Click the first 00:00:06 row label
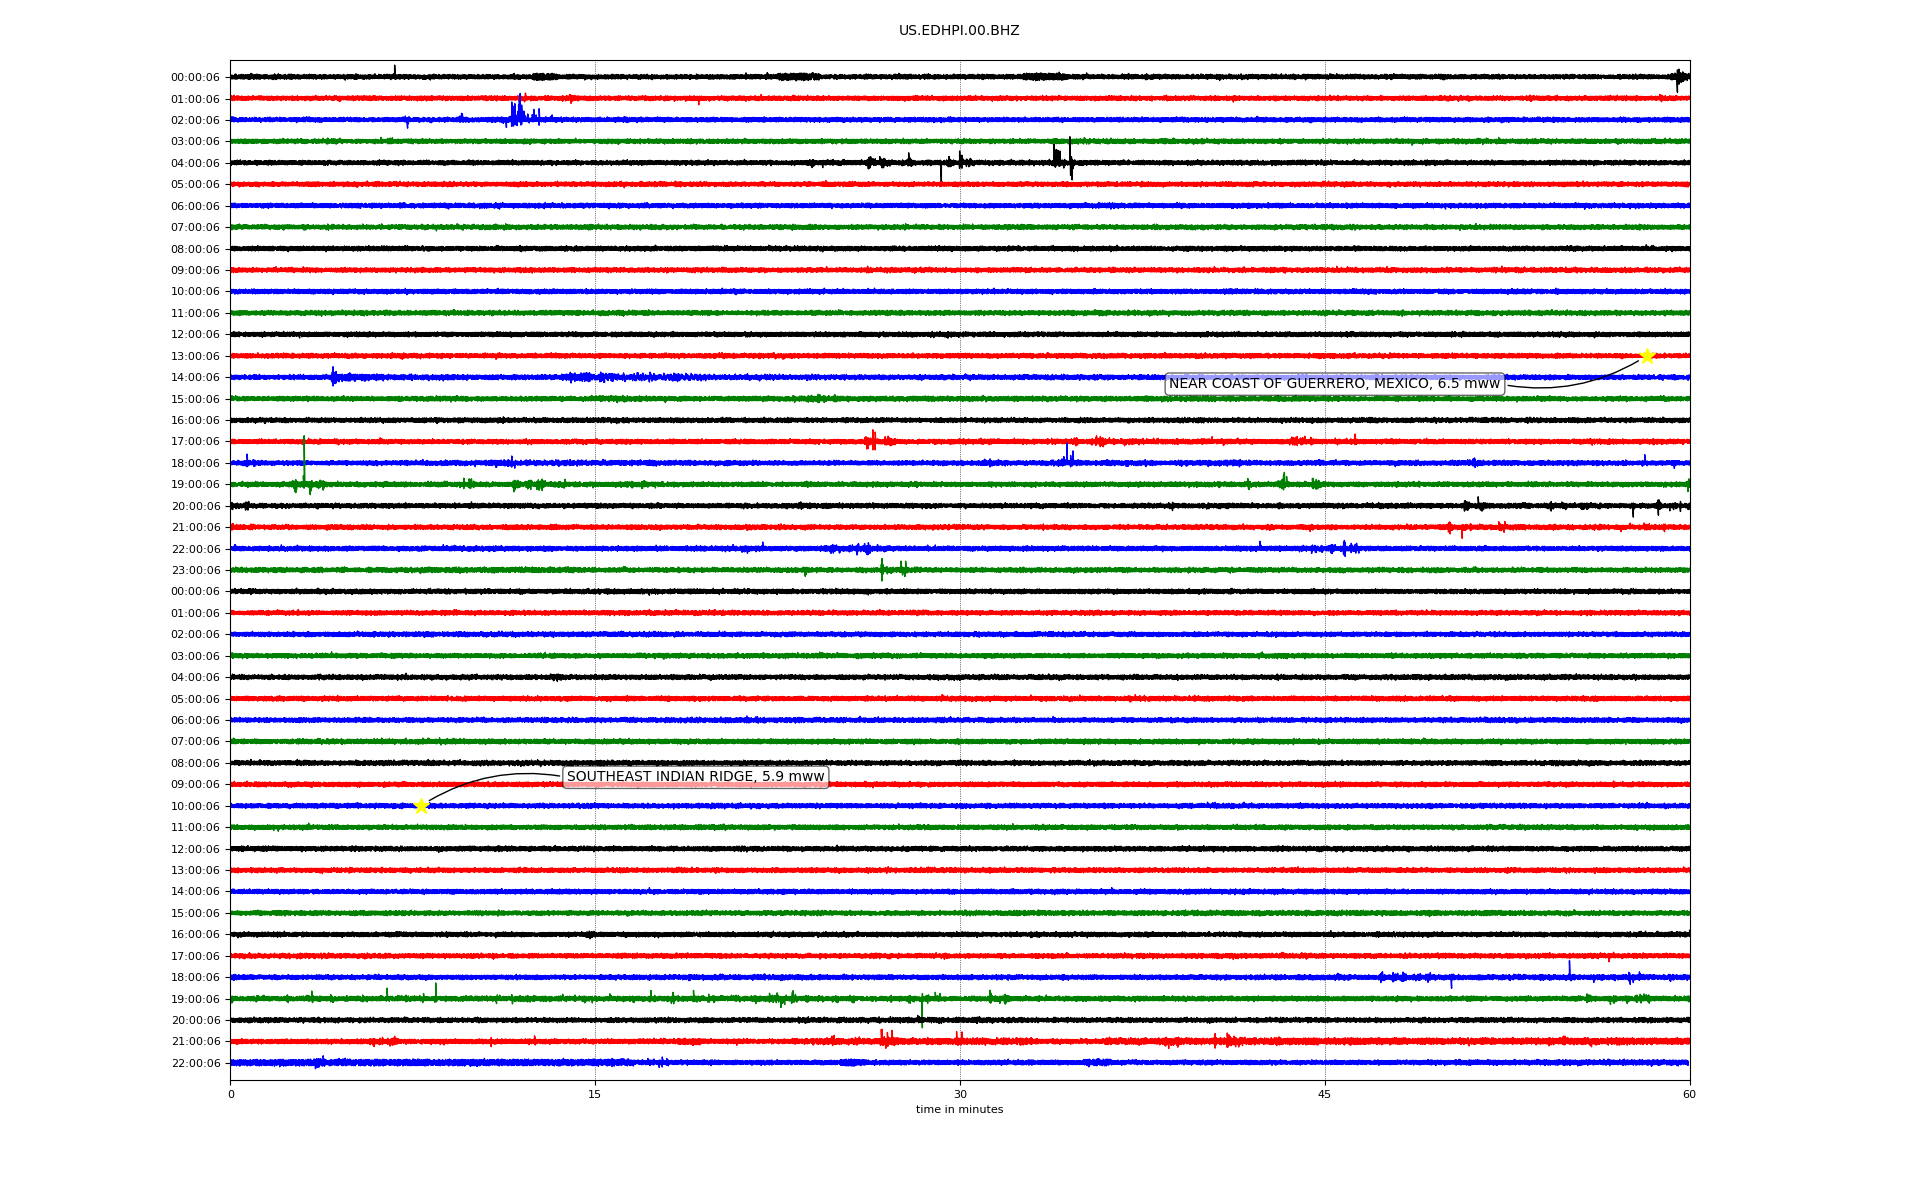The width and height of the screenshot is (1920, 1200). tap(195, 78)
